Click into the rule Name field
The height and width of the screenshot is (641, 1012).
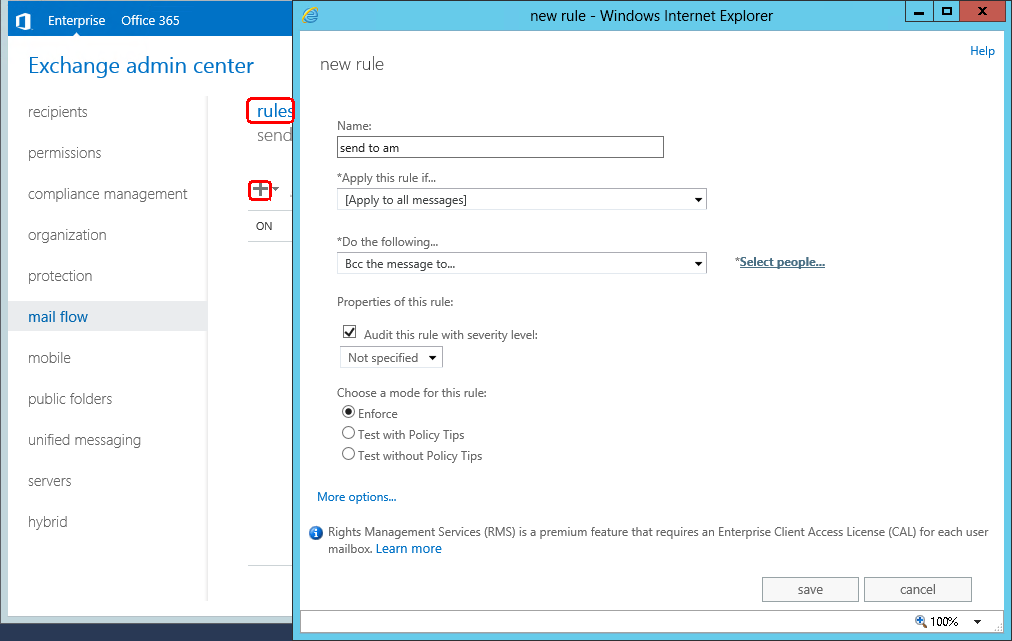(x=500, y=147)
